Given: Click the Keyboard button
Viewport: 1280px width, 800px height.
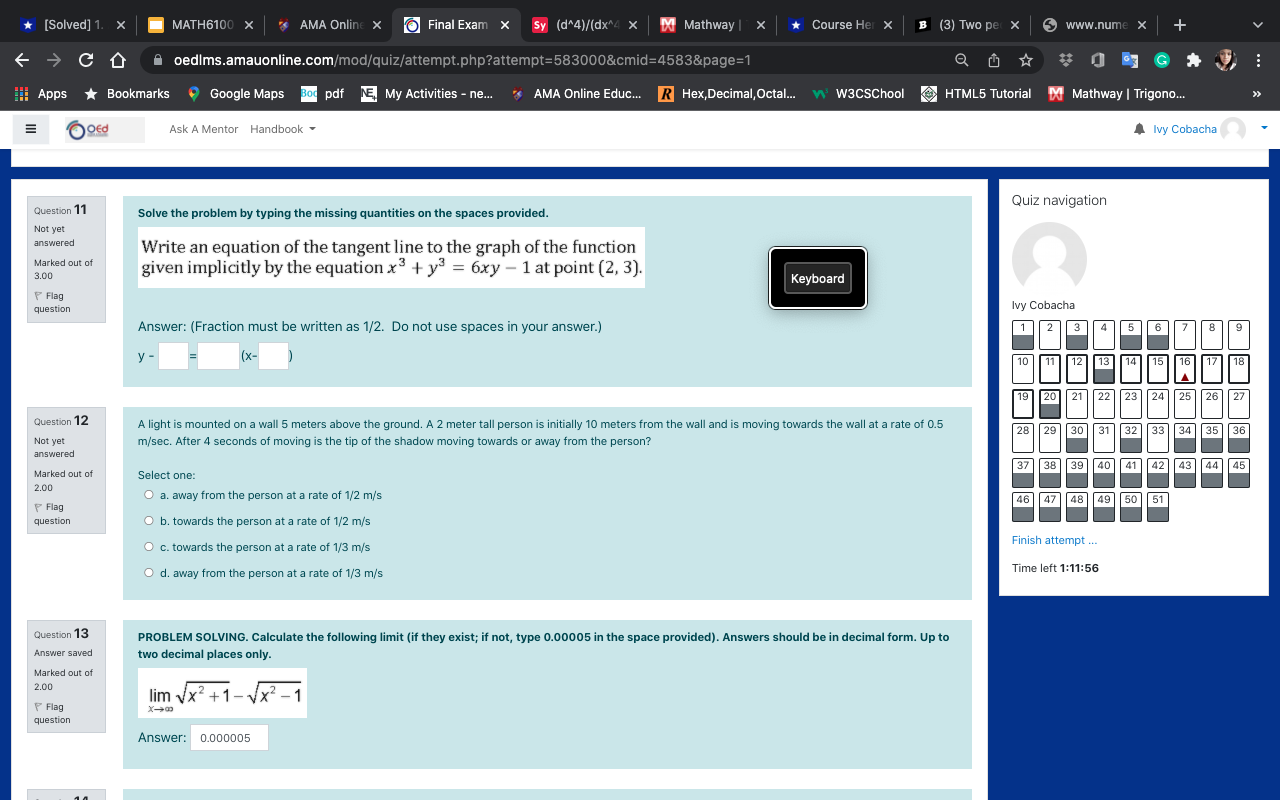Looking at the screenshot, I should click(818, 278).
